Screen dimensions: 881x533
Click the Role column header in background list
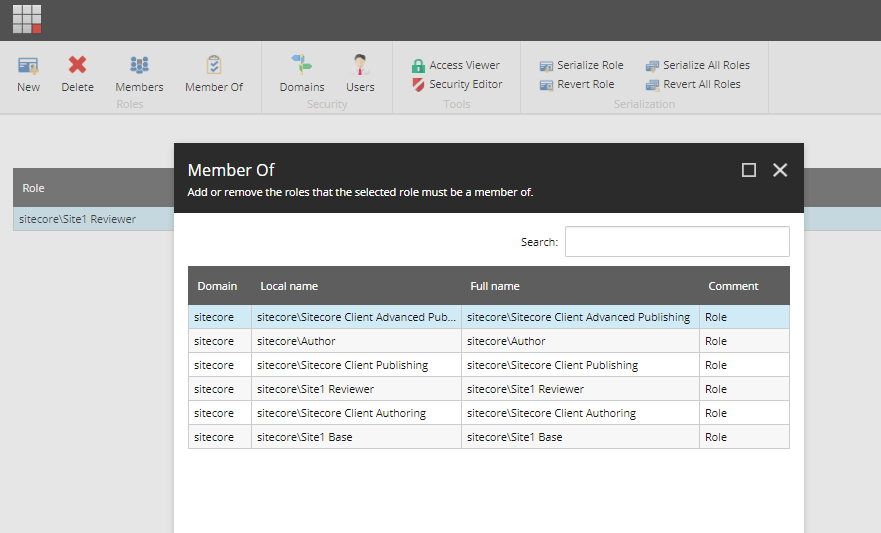(x=33, y=188)
